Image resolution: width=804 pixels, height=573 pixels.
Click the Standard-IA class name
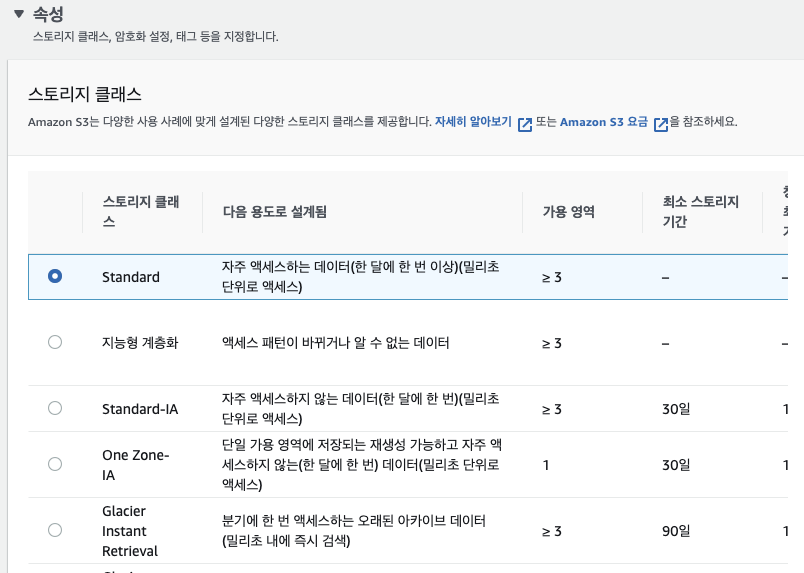140,409
